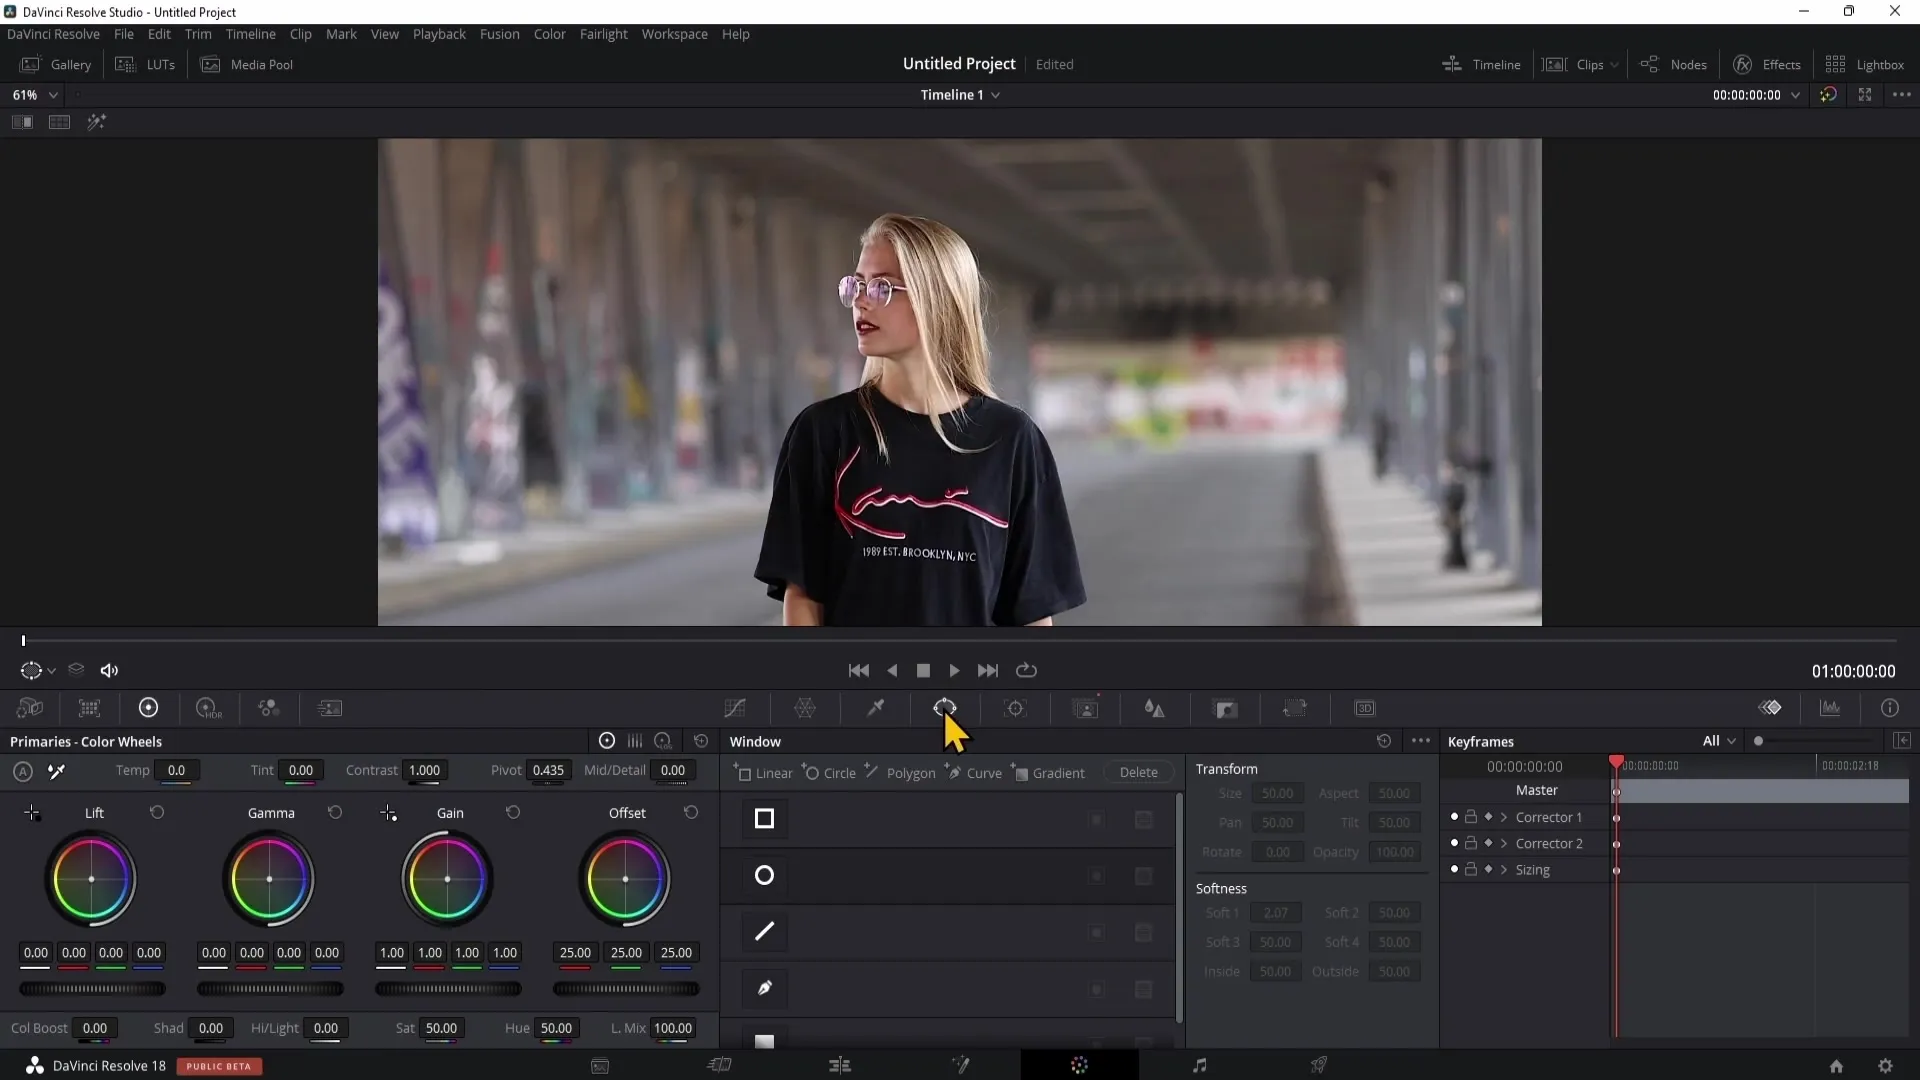Image resolution: width=1920 pixels, height=1080 pixels.
Task: Toggle the image wipe viewer mode
Action: click(22, 122)
